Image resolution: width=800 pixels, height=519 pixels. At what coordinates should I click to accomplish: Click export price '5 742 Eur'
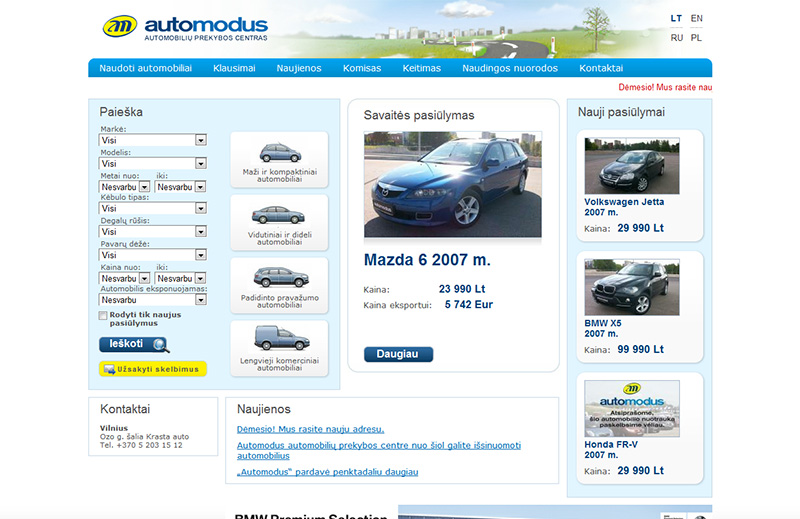(x=468, y=305)
